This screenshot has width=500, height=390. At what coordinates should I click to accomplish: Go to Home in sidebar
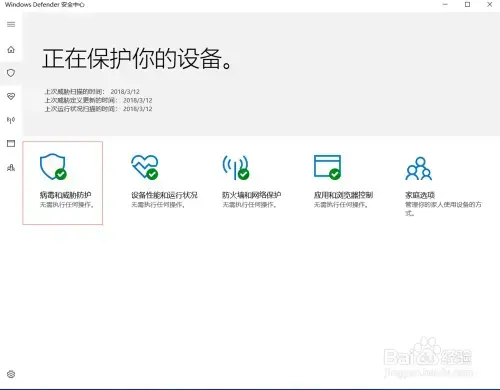tap(11, 50)
